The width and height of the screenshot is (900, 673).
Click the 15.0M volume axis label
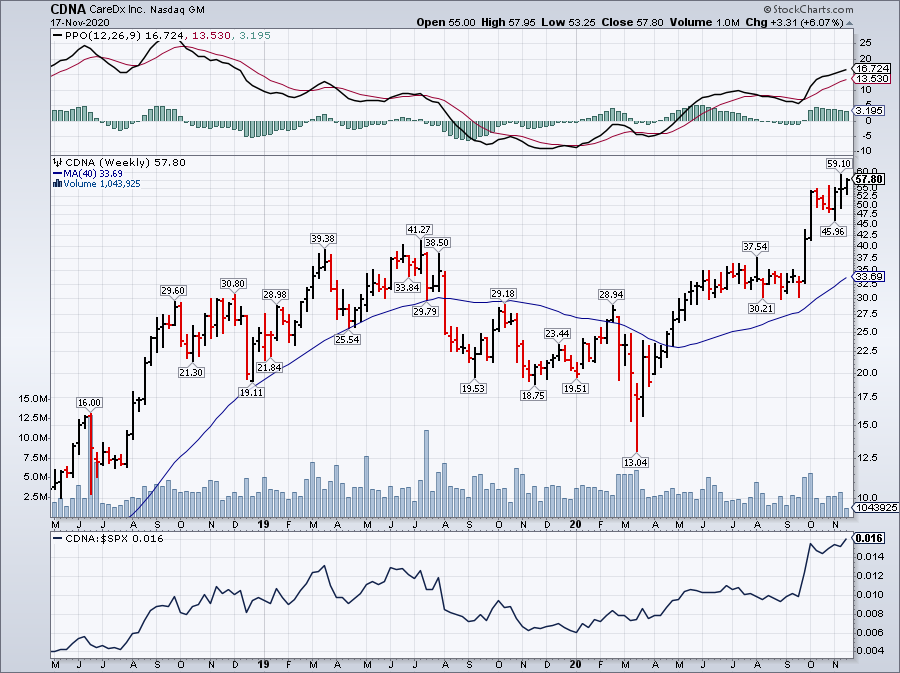(x=33, y=398)
